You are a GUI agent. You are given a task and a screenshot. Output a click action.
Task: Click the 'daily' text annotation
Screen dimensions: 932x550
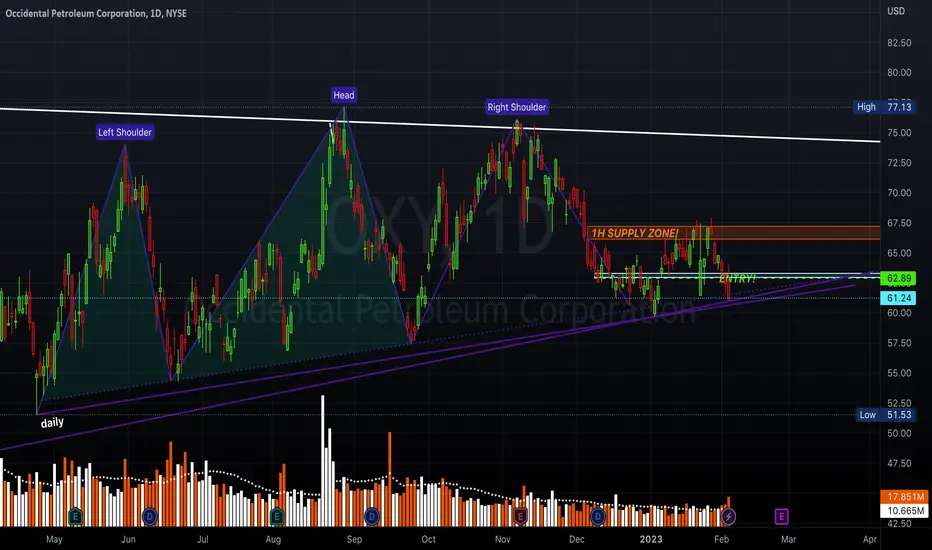click(52, 423)
